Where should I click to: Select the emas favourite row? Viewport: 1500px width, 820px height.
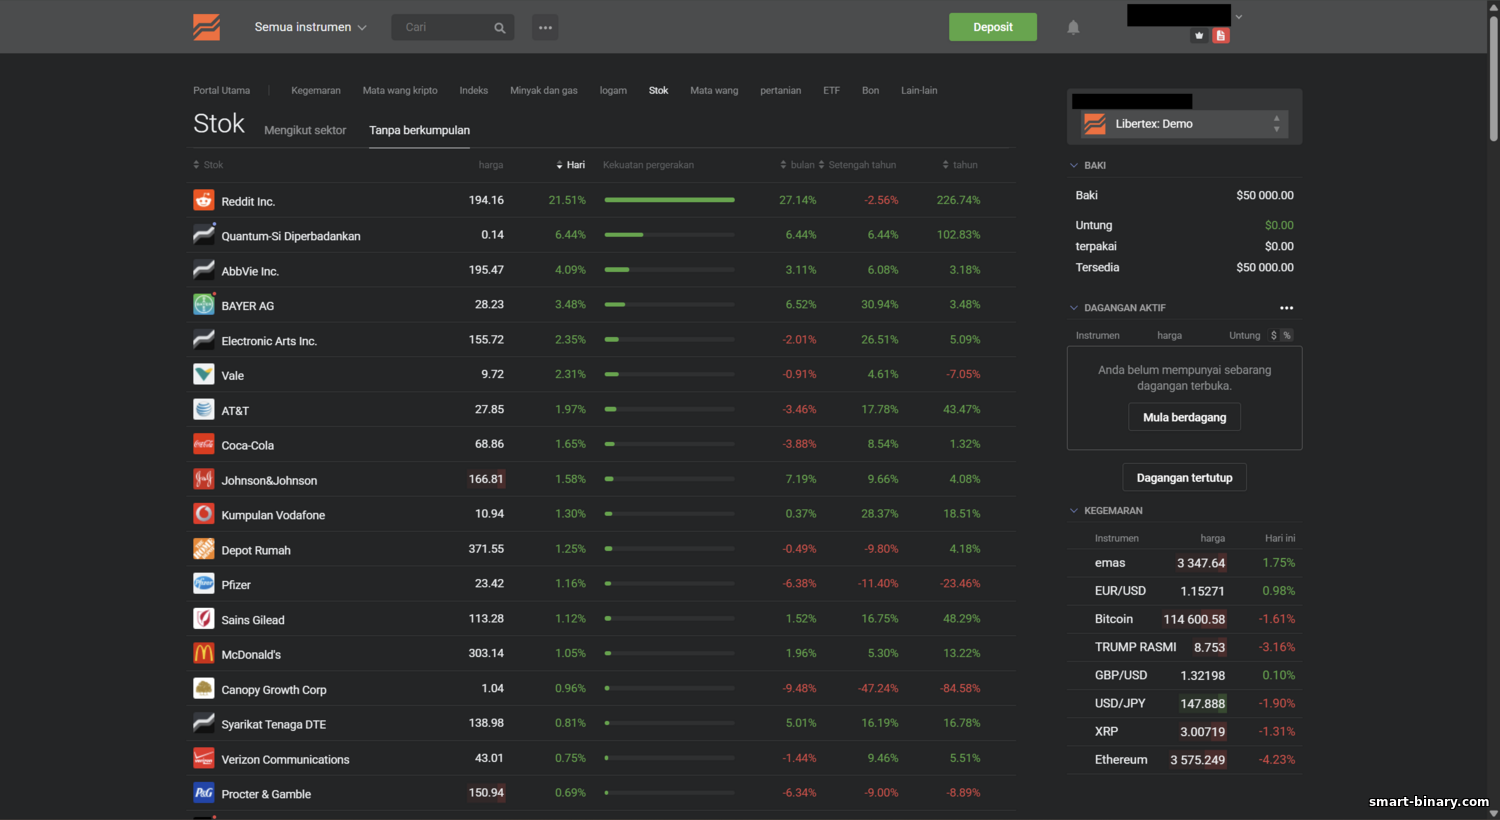point(1185,563)
